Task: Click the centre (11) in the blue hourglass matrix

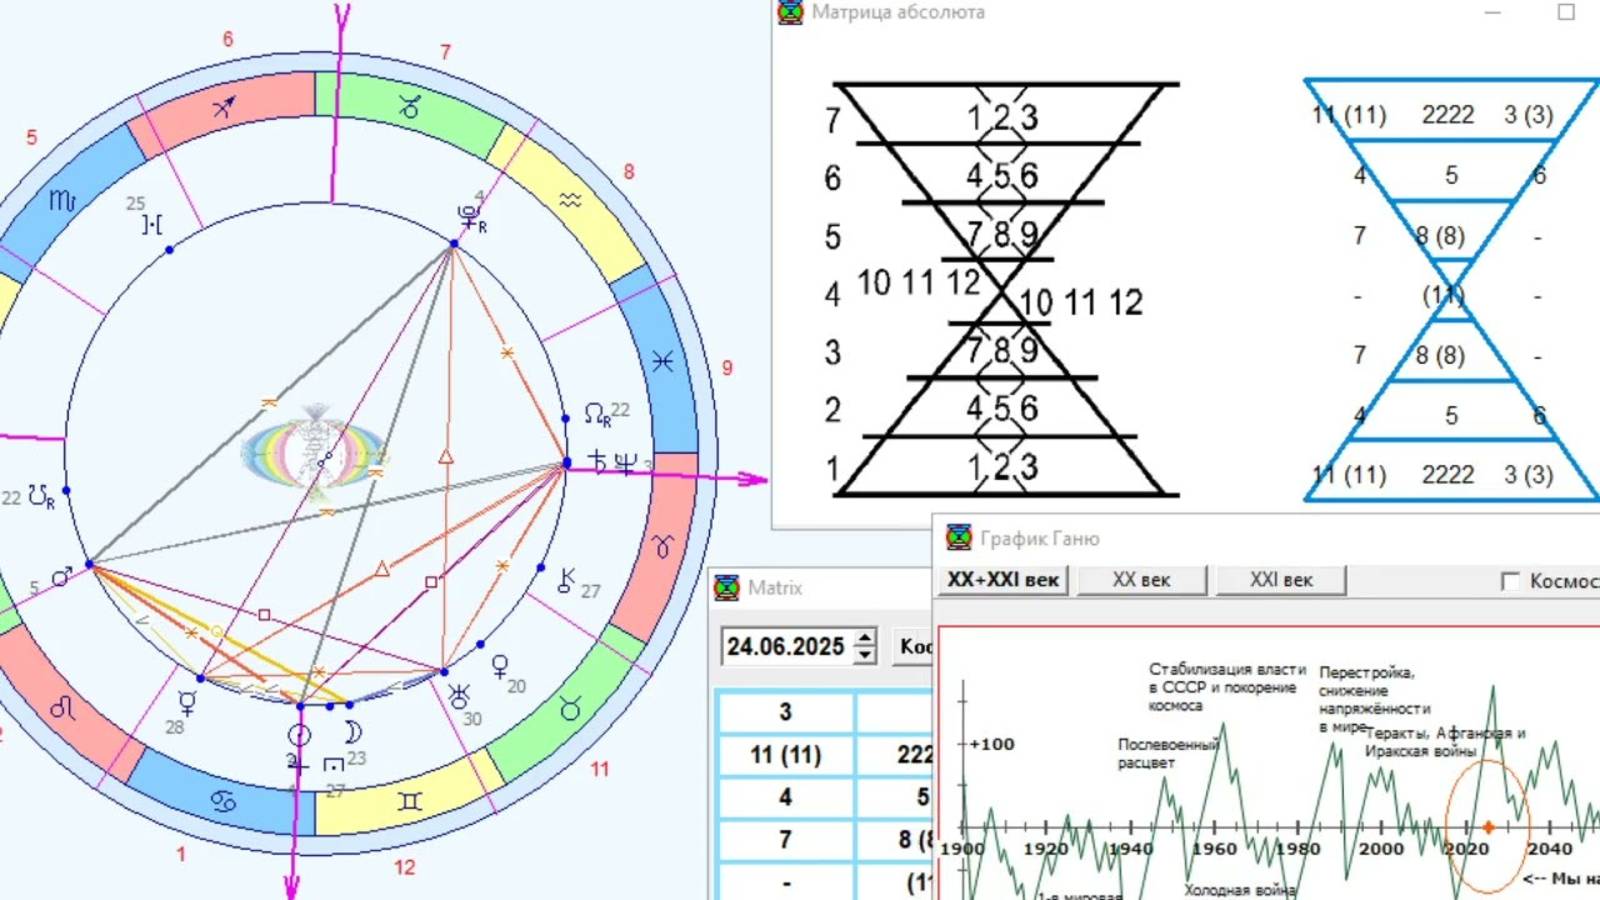Action: pos(1443,296)
